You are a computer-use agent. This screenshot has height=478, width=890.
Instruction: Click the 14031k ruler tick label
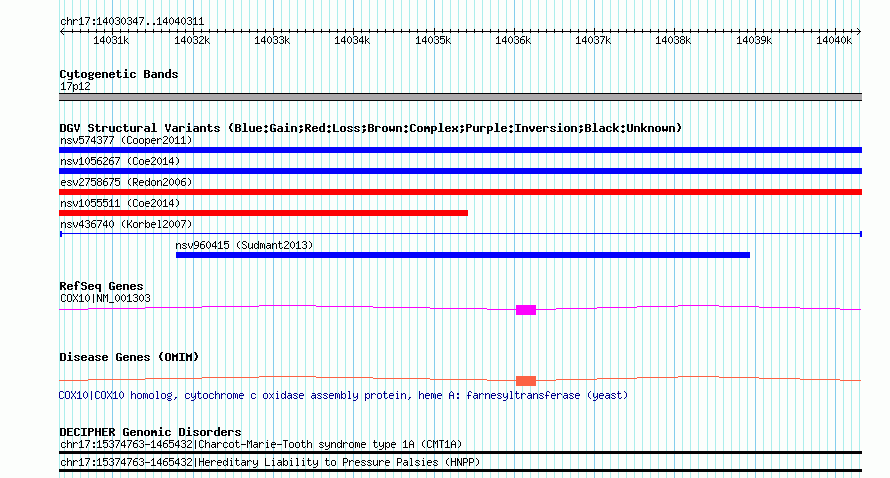pyautogui.click(x=111, y=40)
